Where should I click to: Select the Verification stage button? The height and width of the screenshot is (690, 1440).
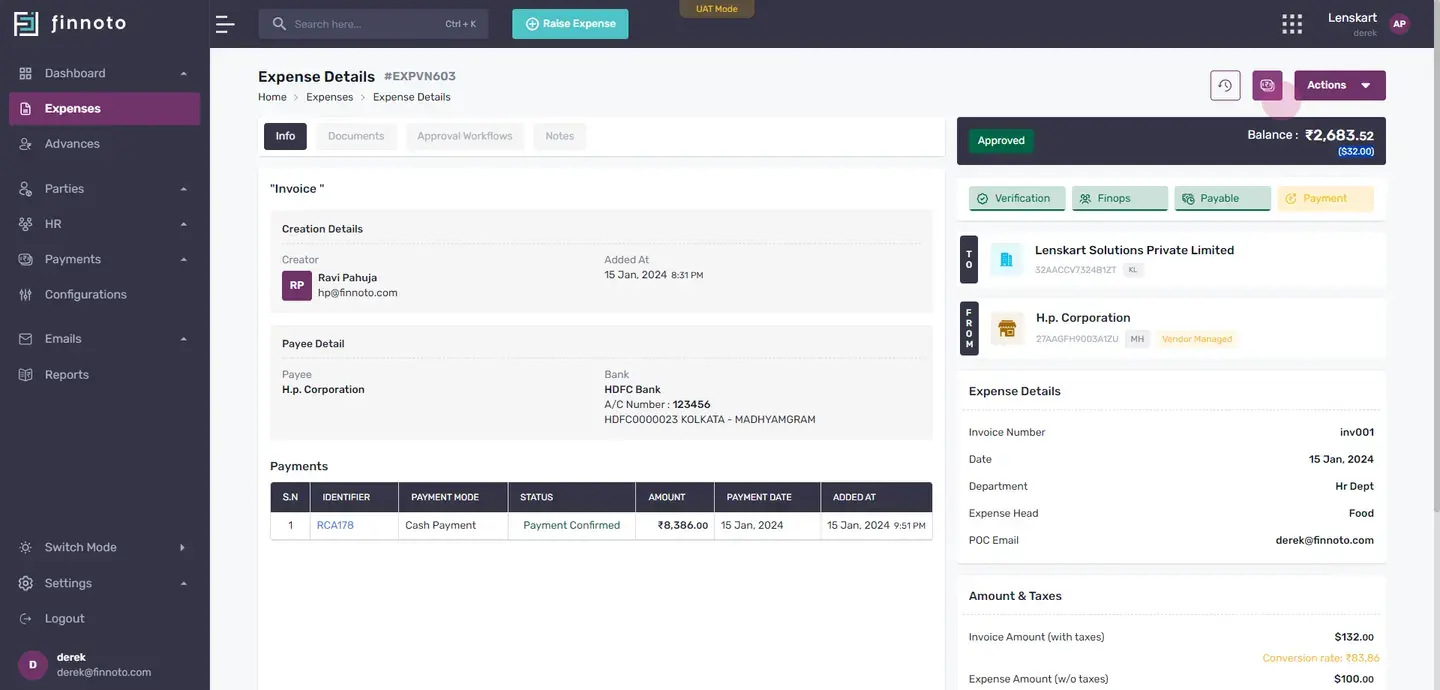(x=1018, y=198)
